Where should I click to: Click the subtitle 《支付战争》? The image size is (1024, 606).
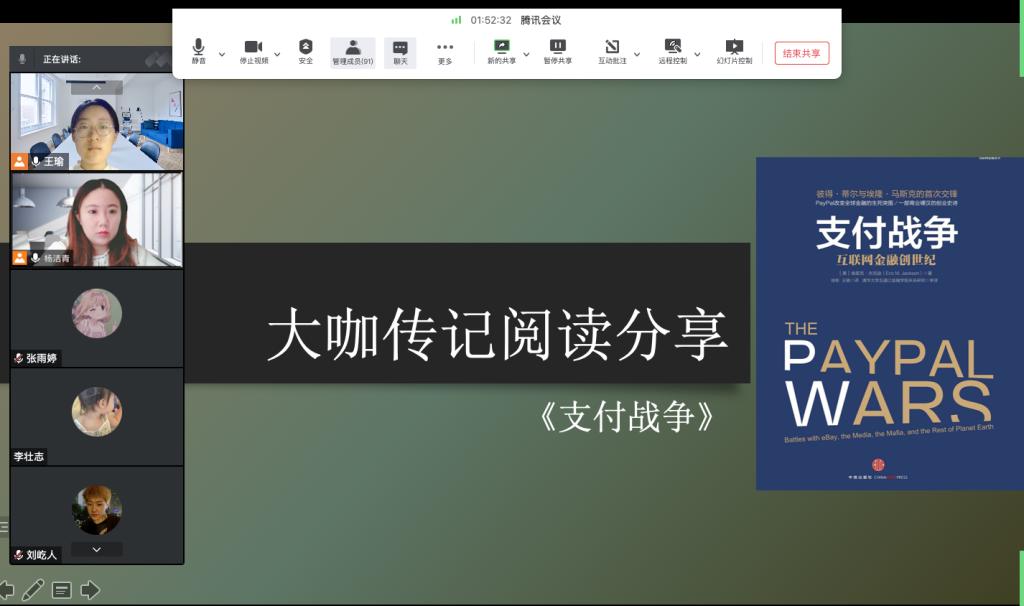pos(627,417)
